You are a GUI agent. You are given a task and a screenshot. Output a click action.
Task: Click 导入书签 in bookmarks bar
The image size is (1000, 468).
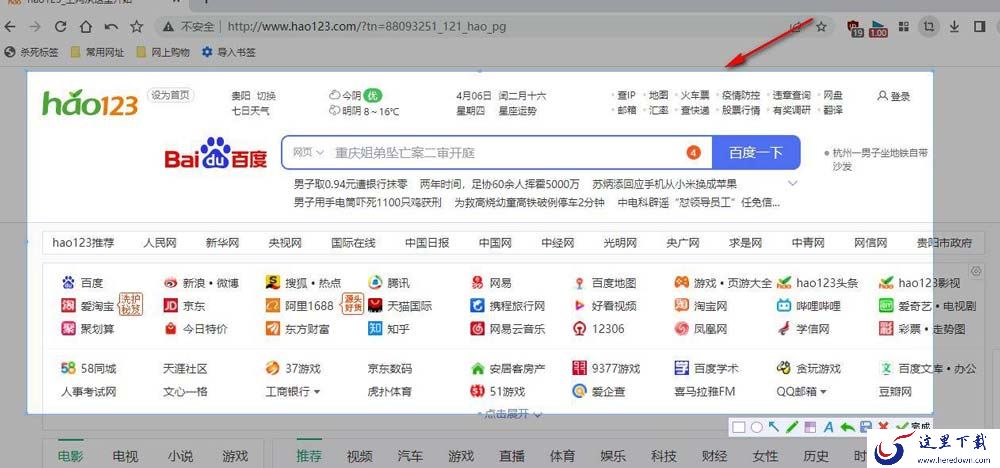229,52
